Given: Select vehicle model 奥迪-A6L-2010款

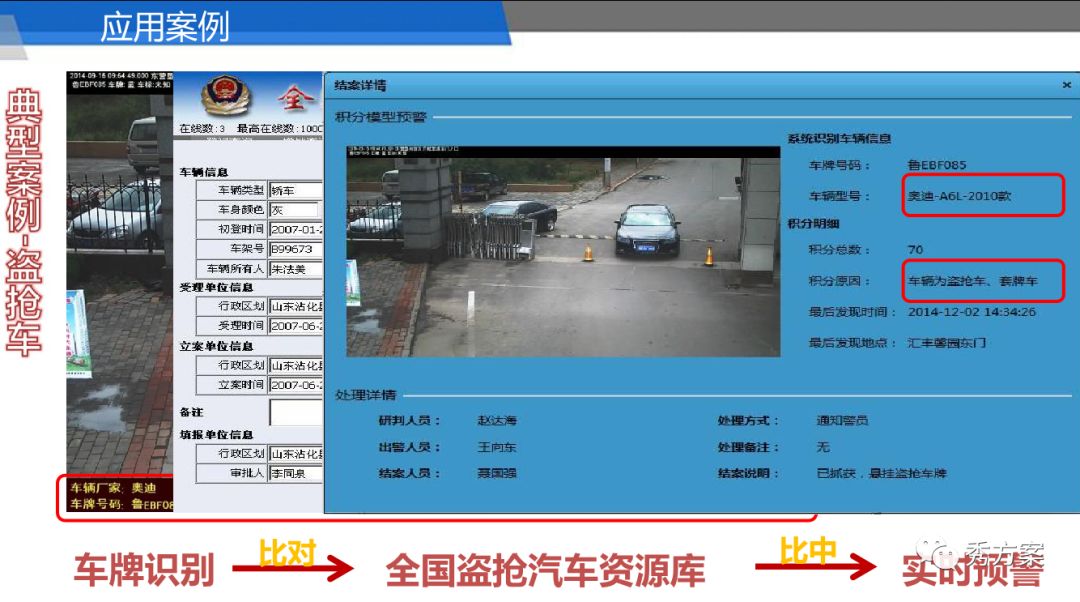Looking at the screenshot, I should 959,196.
